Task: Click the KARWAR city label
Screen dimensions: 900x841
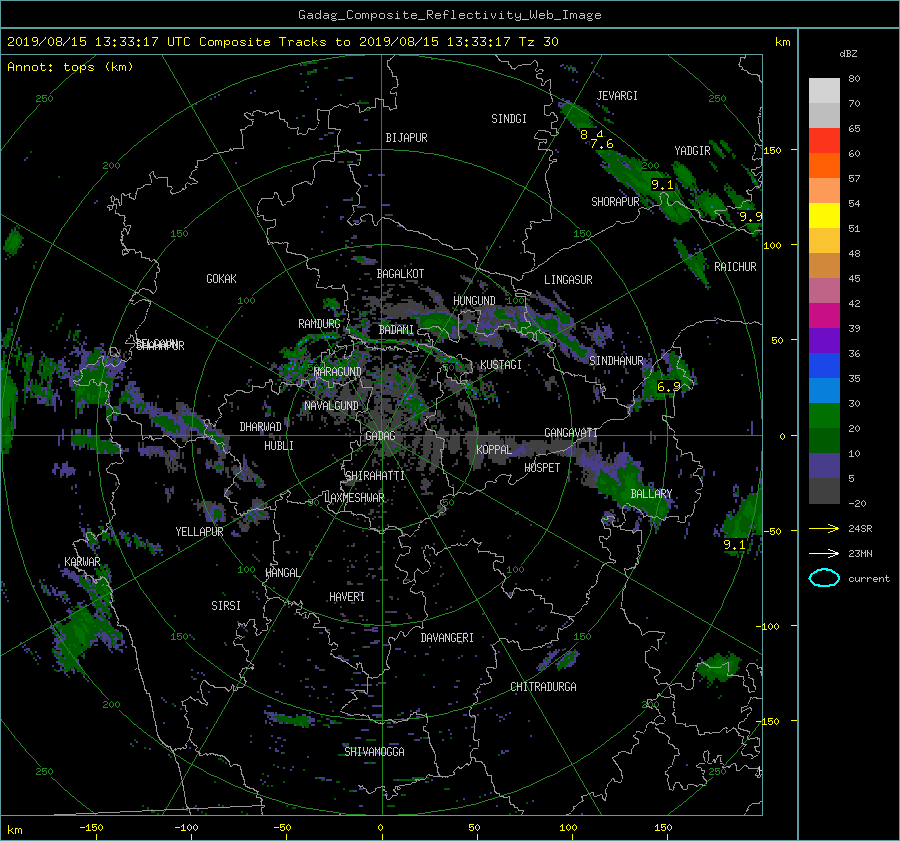Action: pyautogui.click(x=82, y=561)
